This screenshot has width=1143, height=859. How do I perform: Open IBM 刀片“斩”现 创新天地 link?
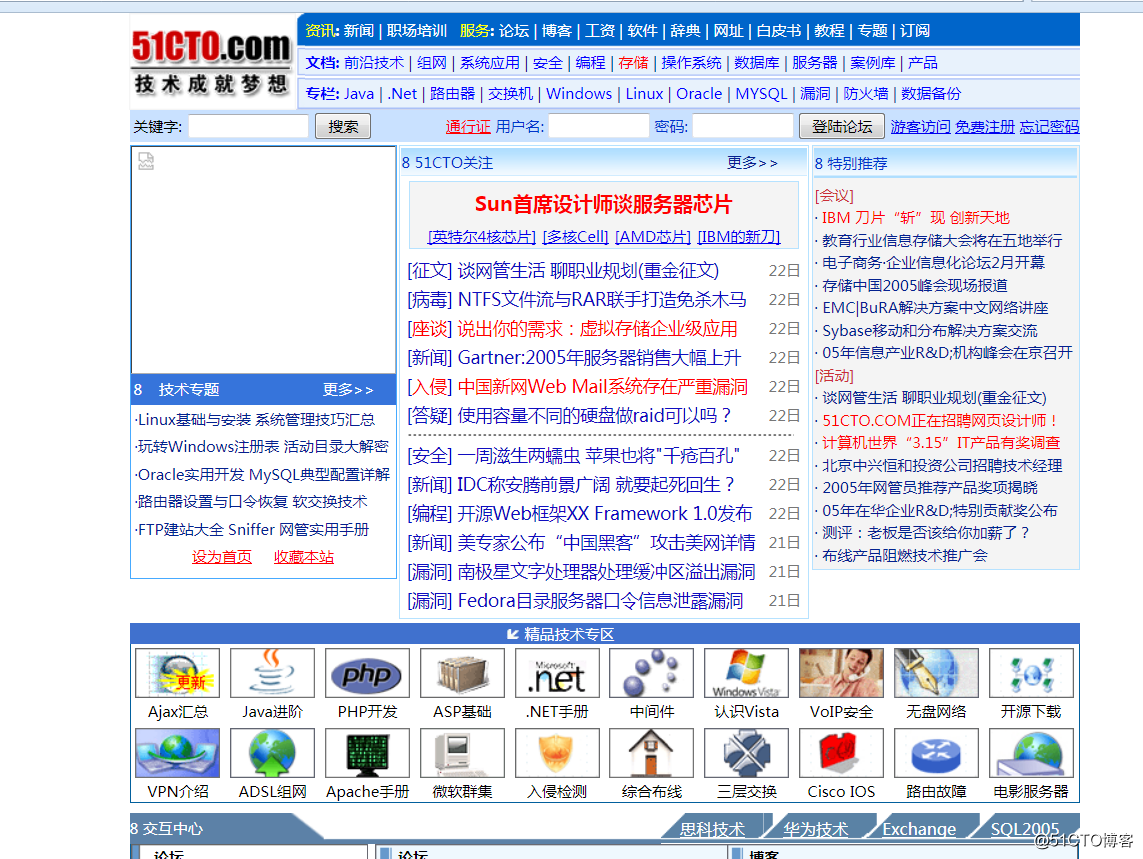tap(916, 217)
